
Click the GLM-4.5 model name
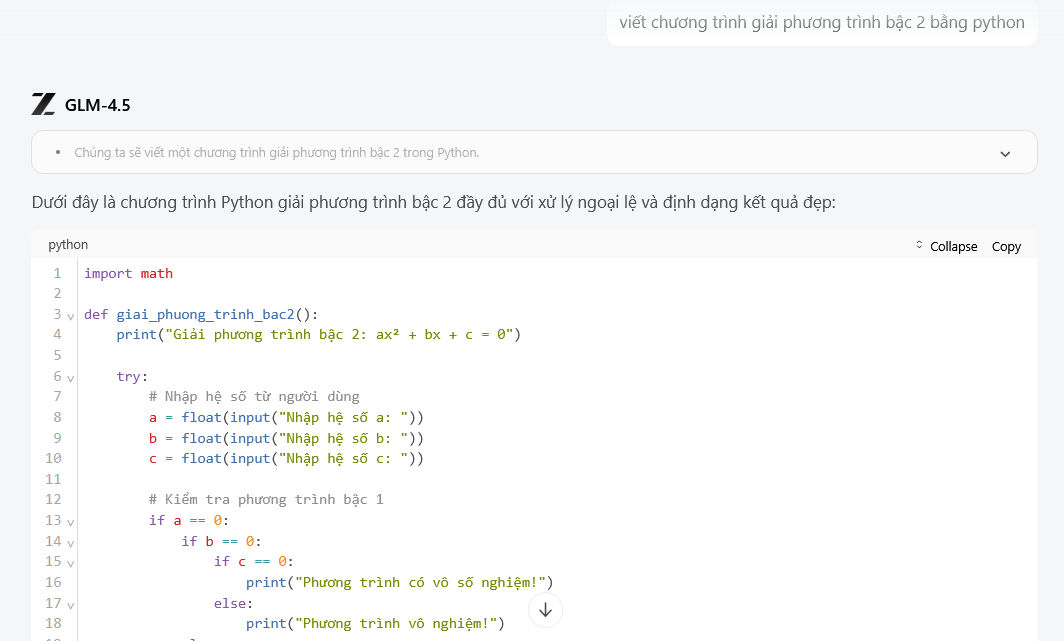[x=97, y=105]
